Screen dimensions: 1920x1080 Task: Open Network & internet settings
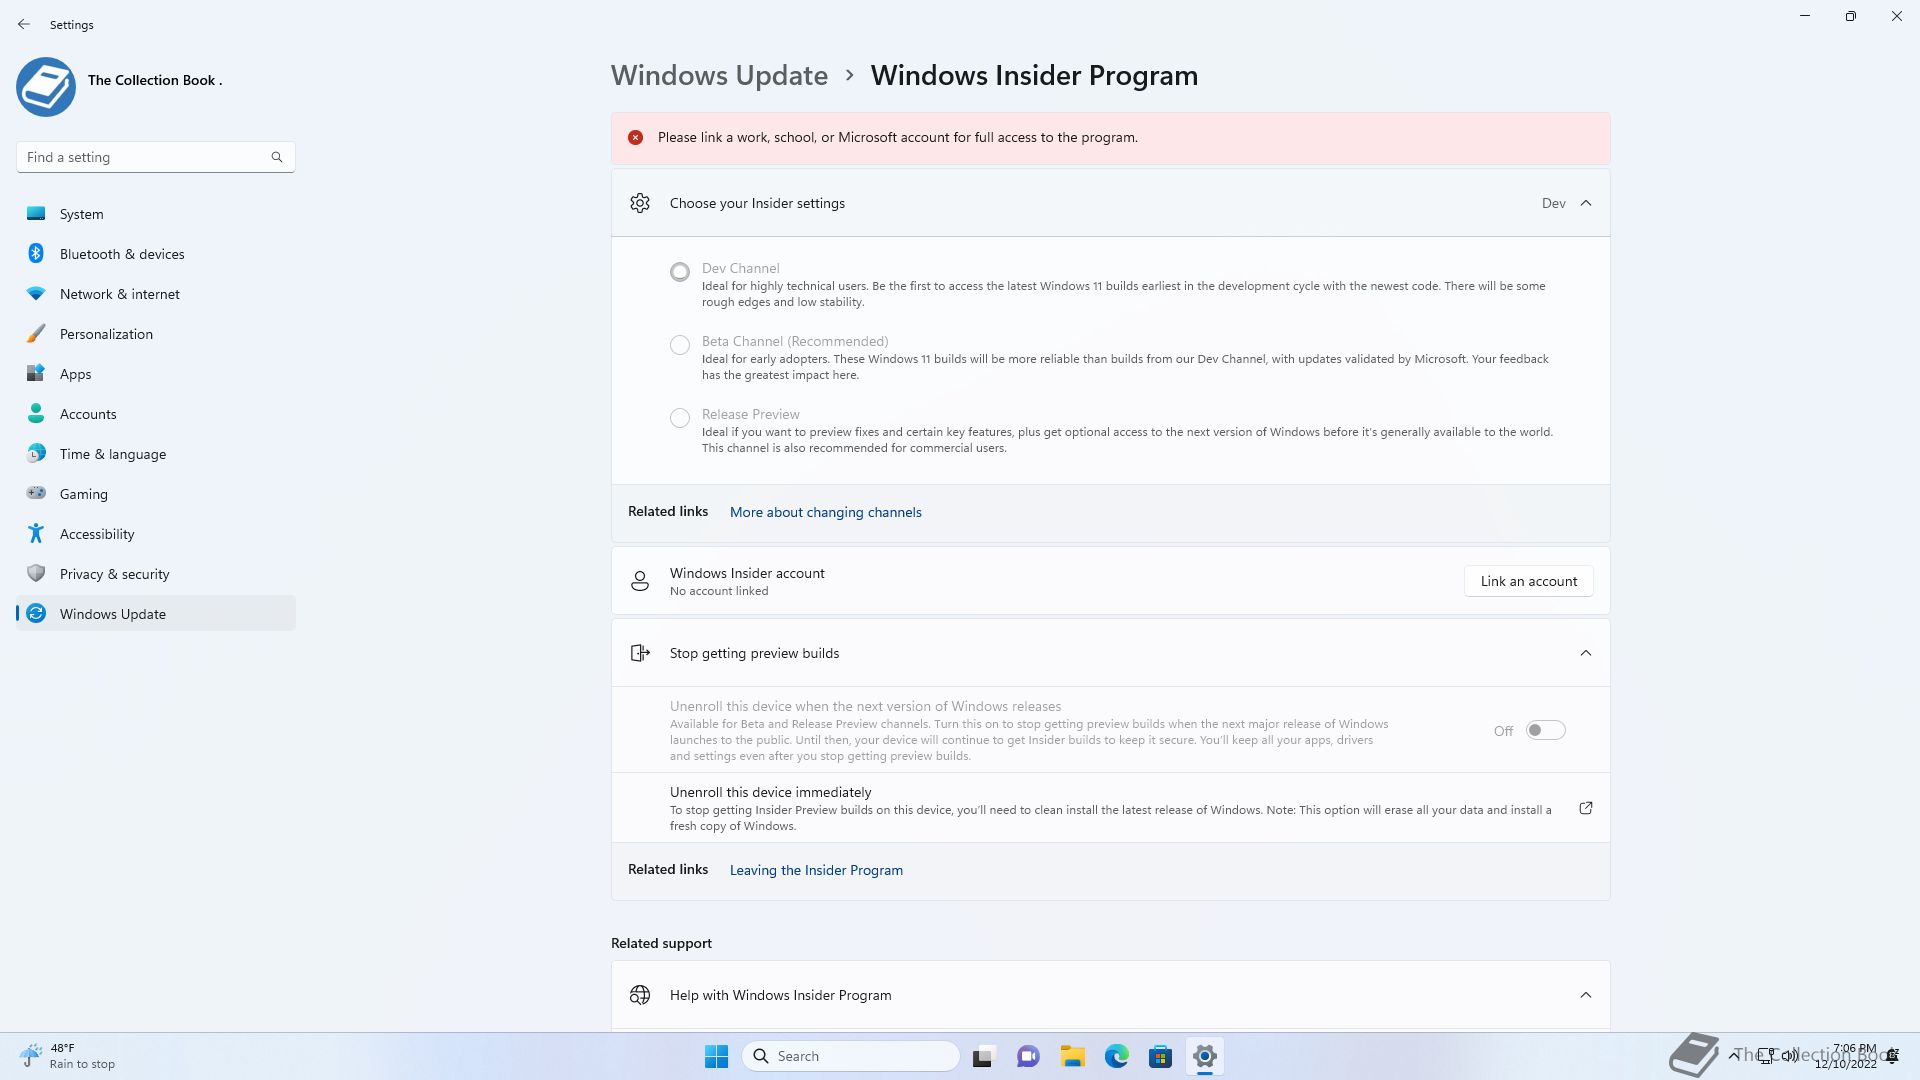156,294
